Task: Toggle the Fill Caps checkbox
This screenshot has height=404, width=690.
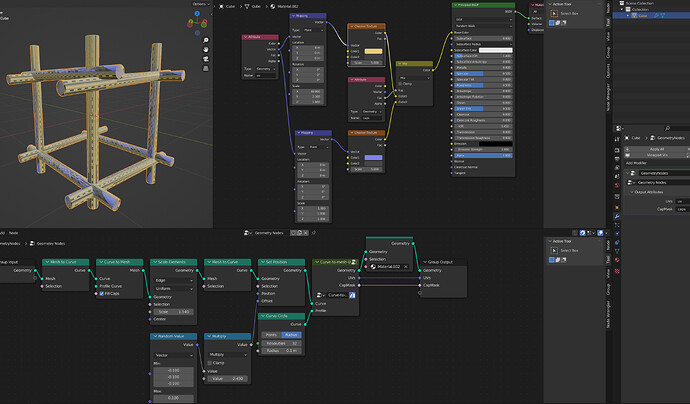Action: click(x=102, y=294)
